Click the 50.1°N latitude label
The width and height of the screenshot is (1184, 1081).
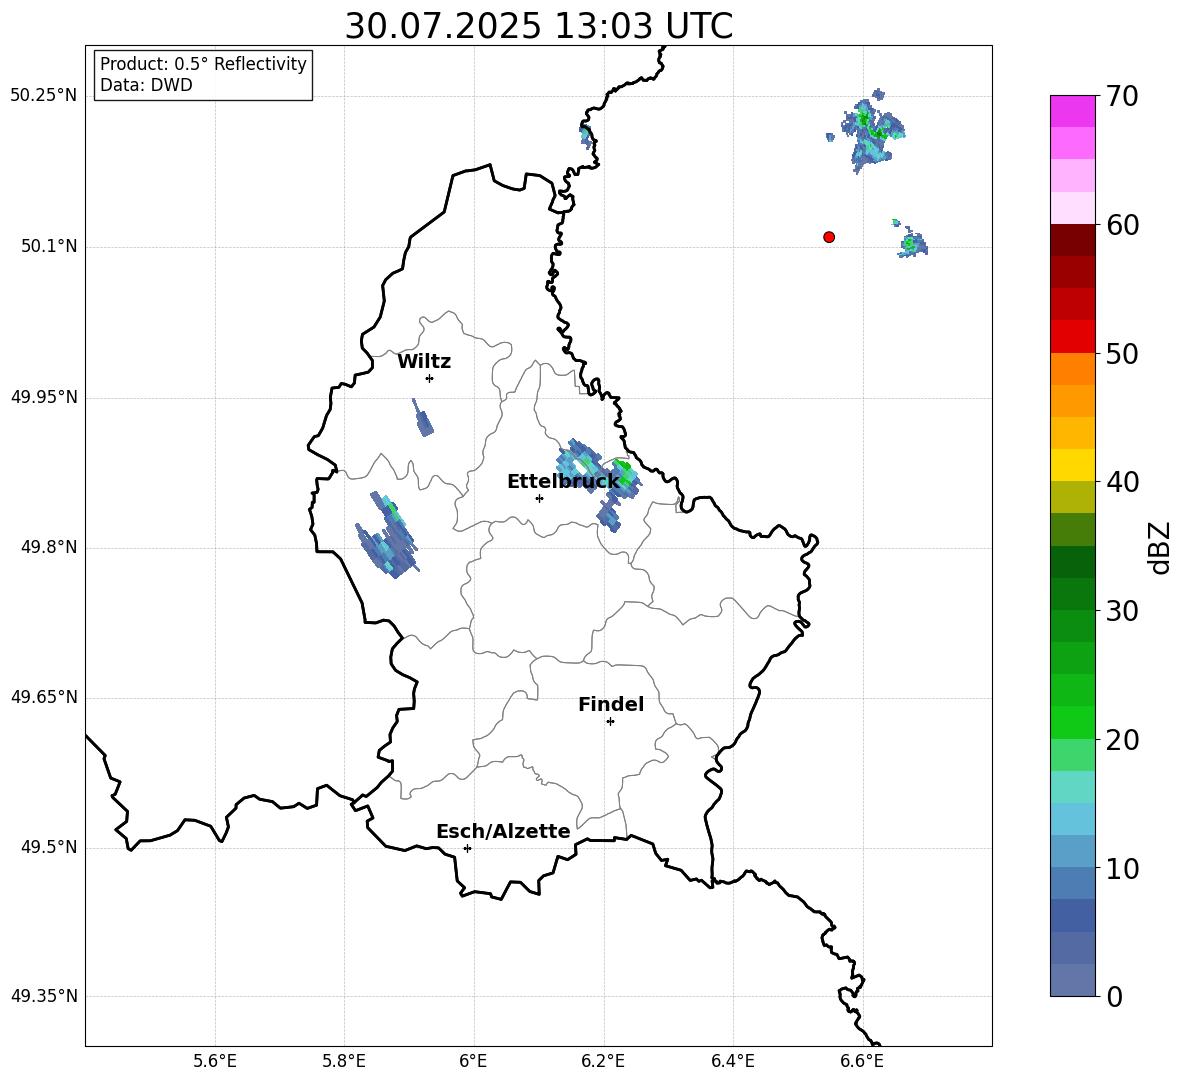pyautogui.click(x=49, y=247)
